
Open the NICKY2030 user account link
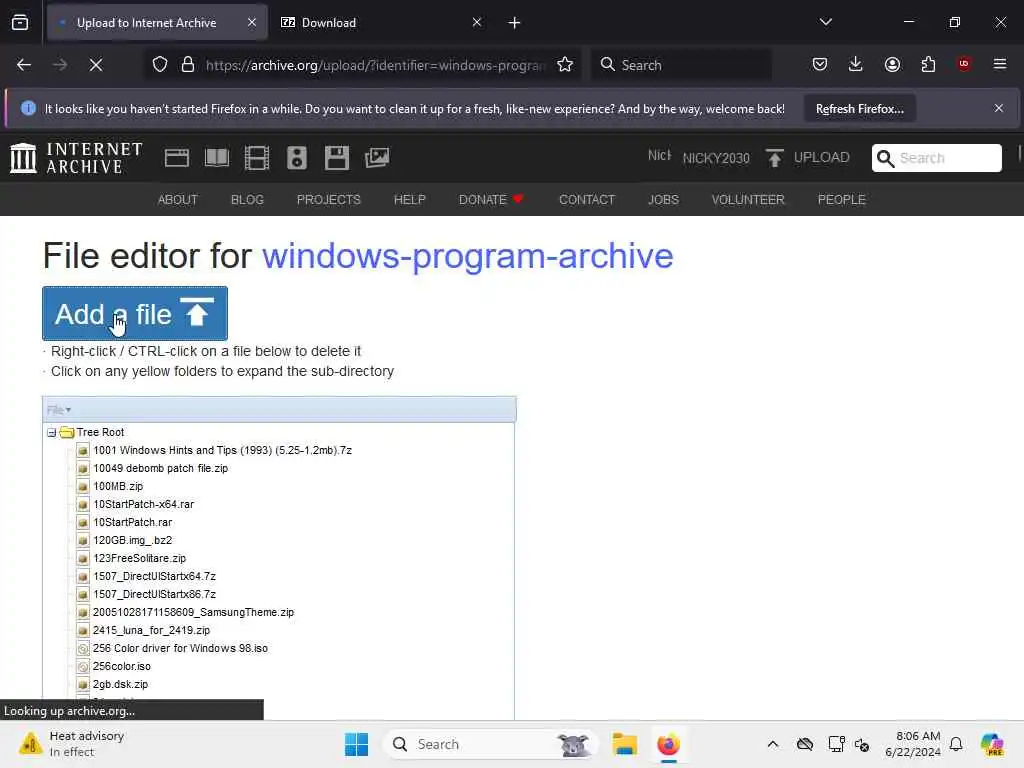(x=716, y=158)
